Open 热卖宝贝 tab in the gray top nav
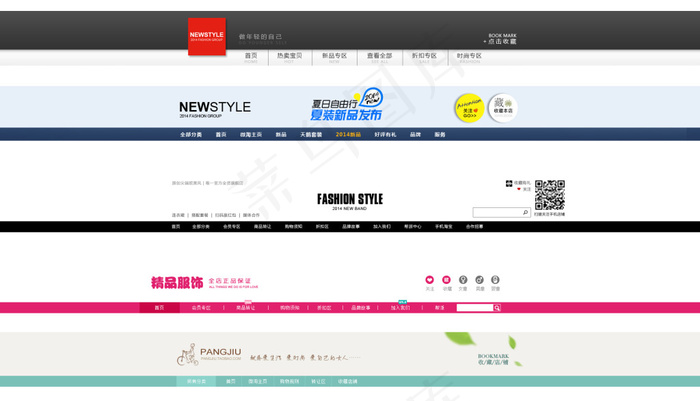The width and height of the screenshot is (700, 401). pyautogui.click(x=289, y=56)
